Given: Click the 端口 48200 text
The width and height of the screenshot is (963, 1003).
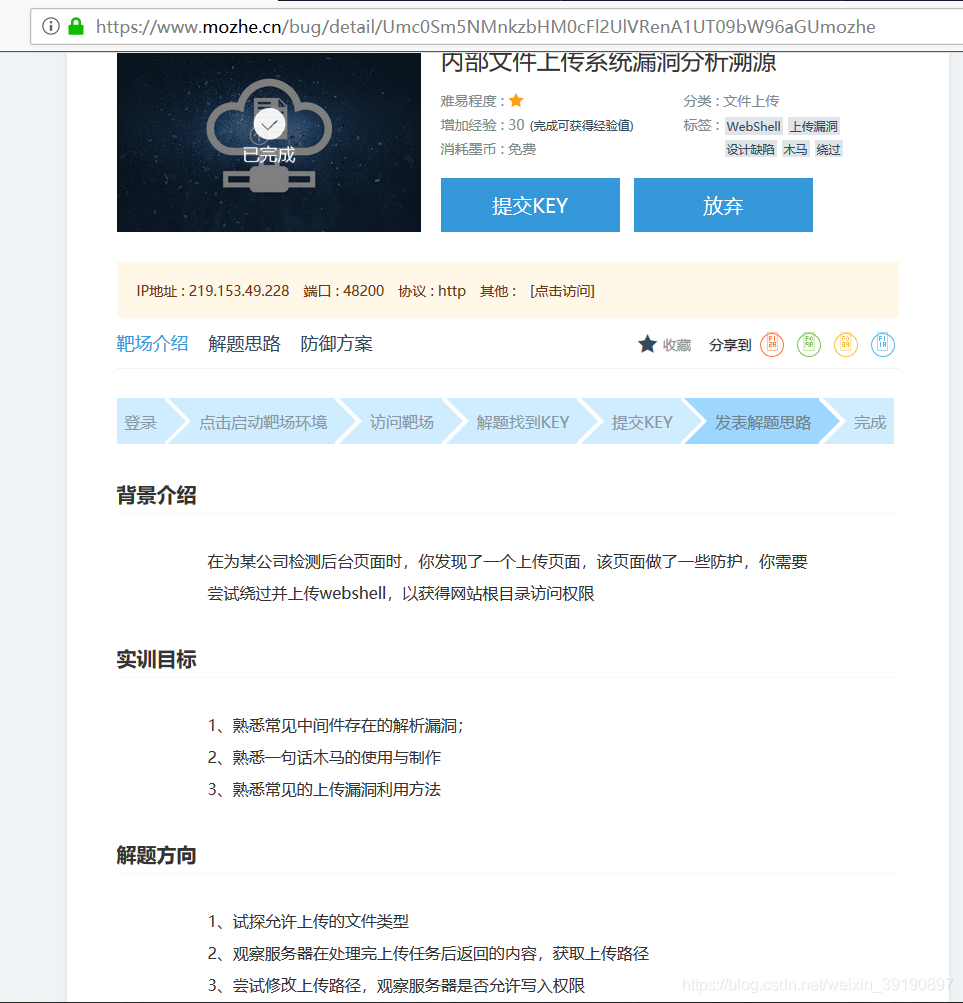Looking at the screenshot, I should pyautogui.click(x=344, y=291).
